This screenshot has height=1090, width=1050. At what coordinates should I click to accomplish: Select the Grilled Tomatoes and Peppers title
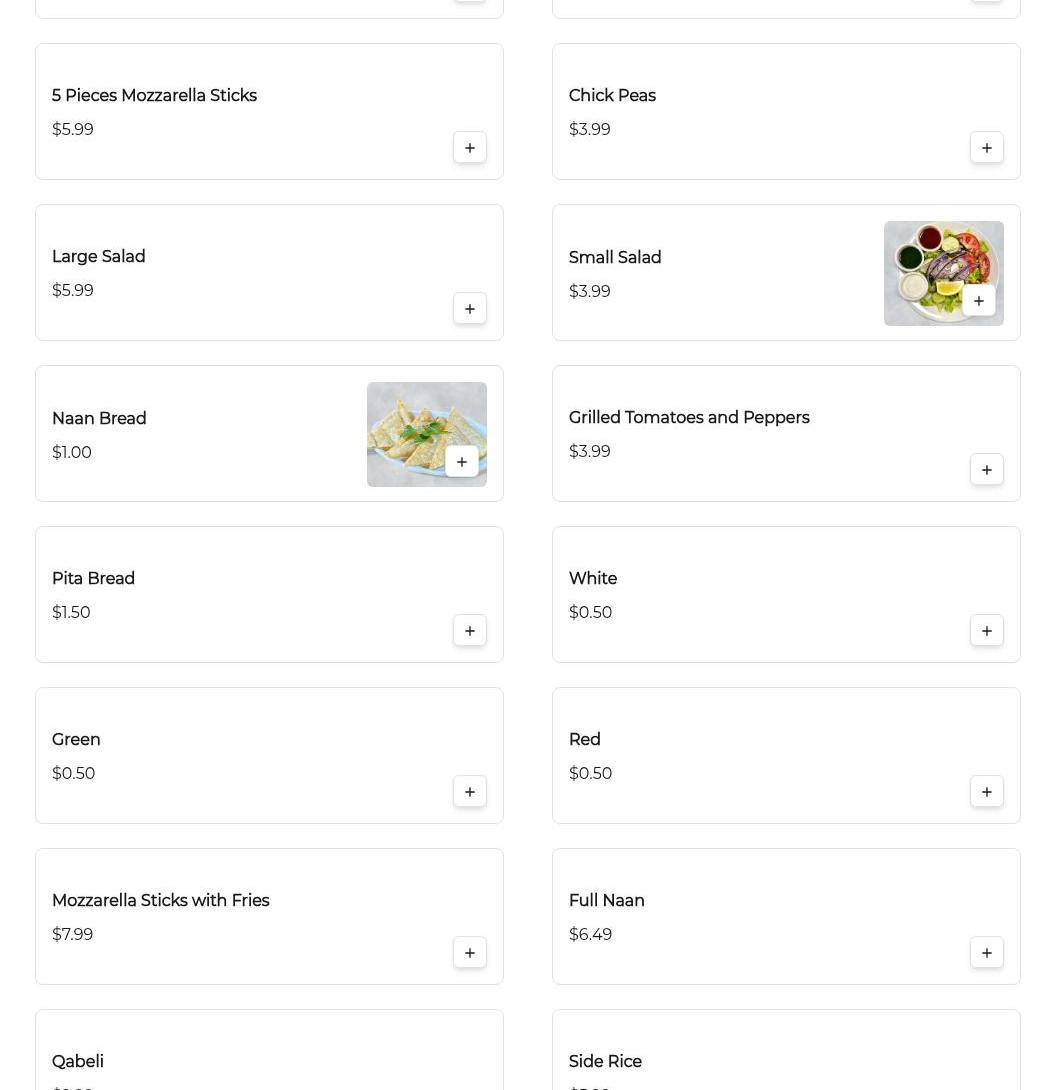point(688,418)
